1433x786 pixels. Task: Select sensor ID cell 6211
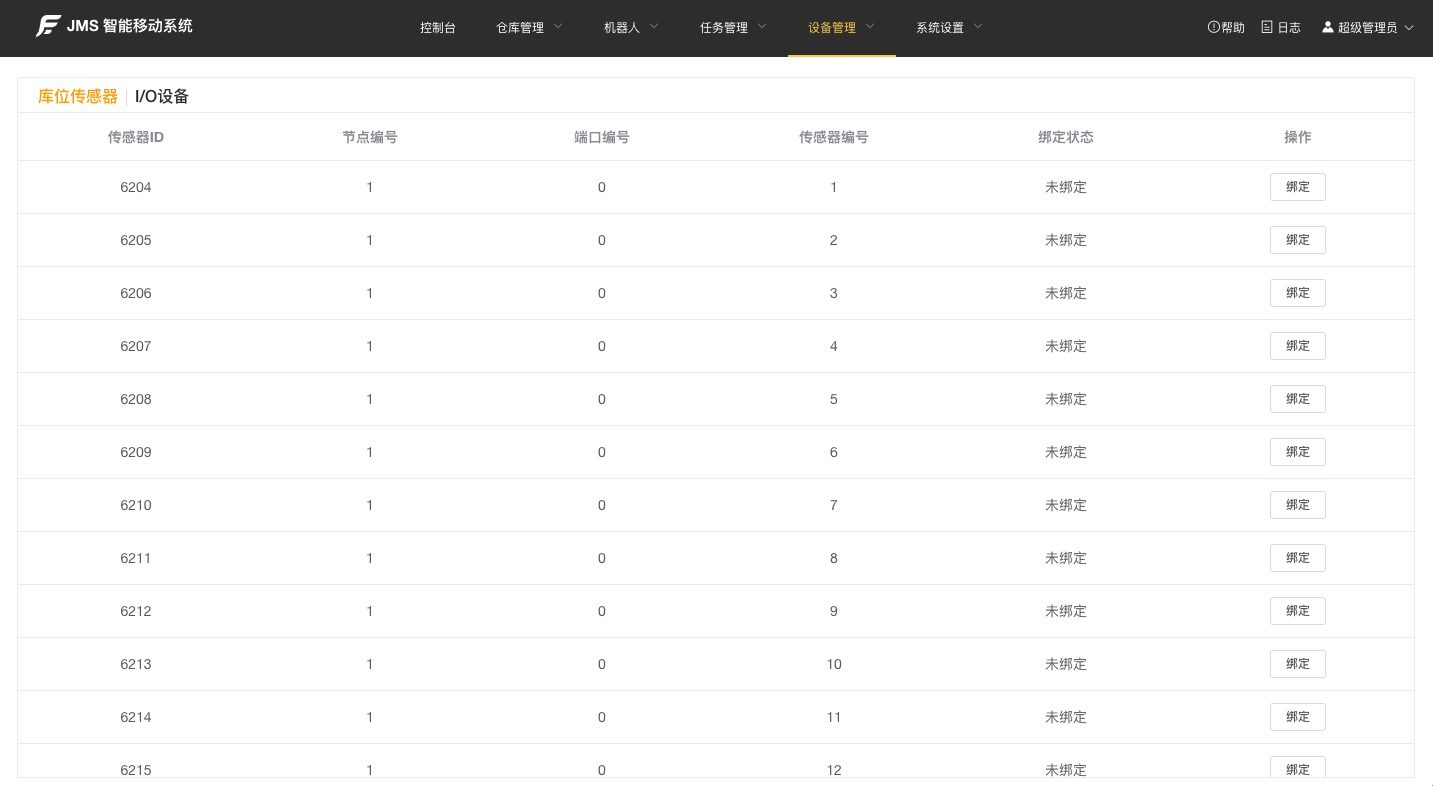[136, 558]
